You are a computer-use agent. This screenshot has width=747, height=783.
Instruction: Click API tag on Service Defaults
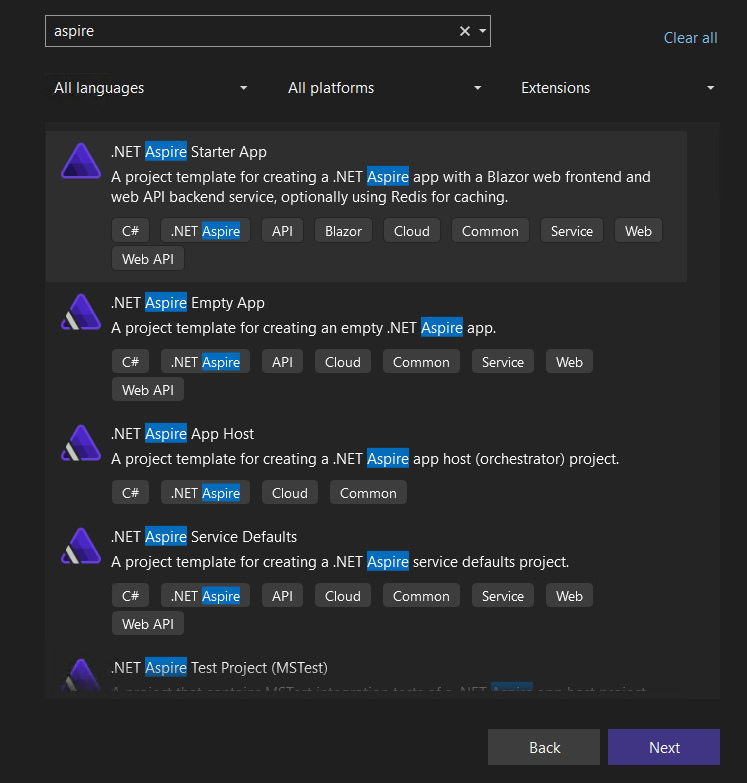point(282,595)
